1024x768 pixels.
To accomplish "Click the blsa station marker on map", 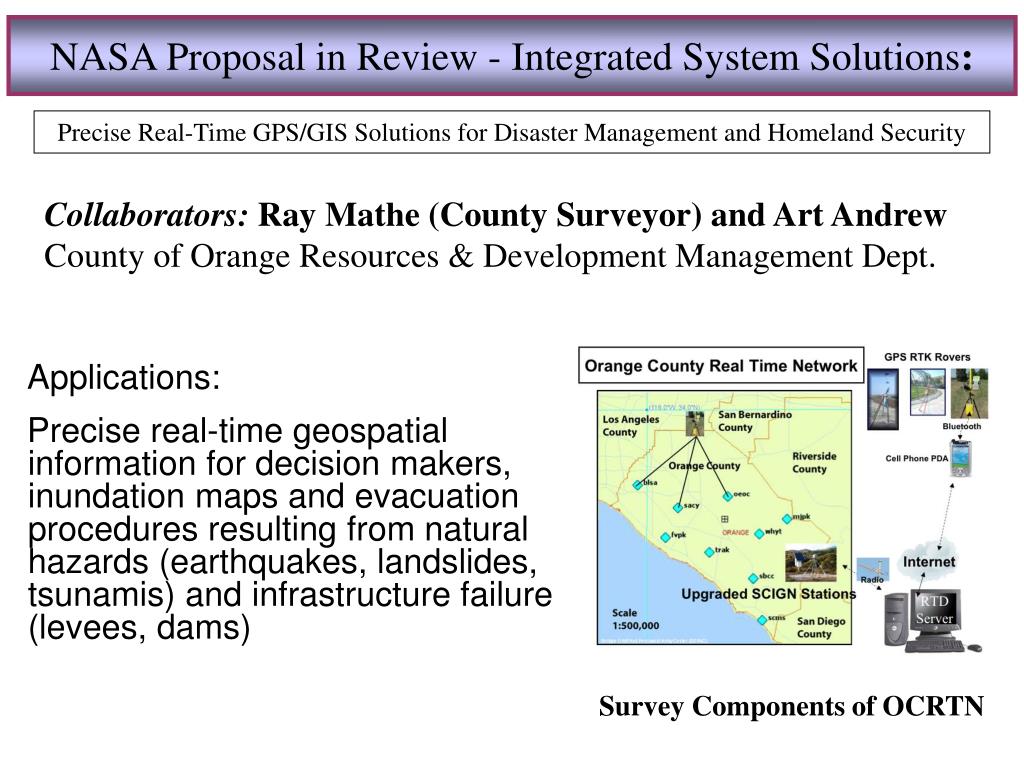I will coord(637,485).
